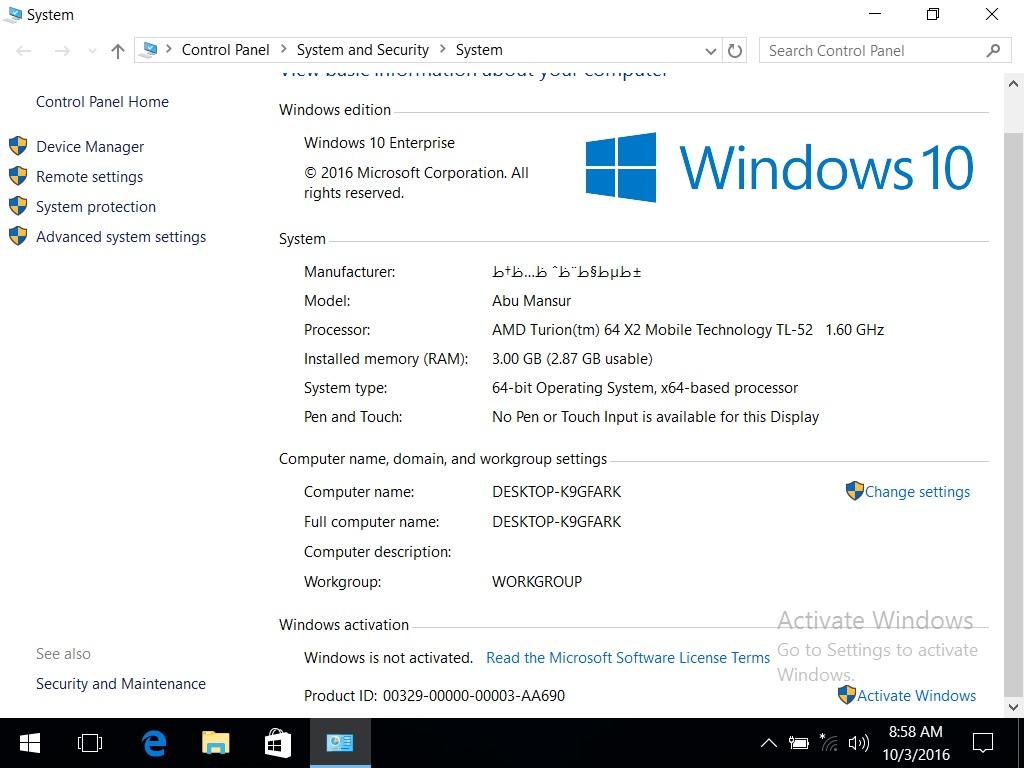The image size is (1024, 768).
Task: Select System breadcrumb
Action: pyautogui.click(x=479, y=50)
